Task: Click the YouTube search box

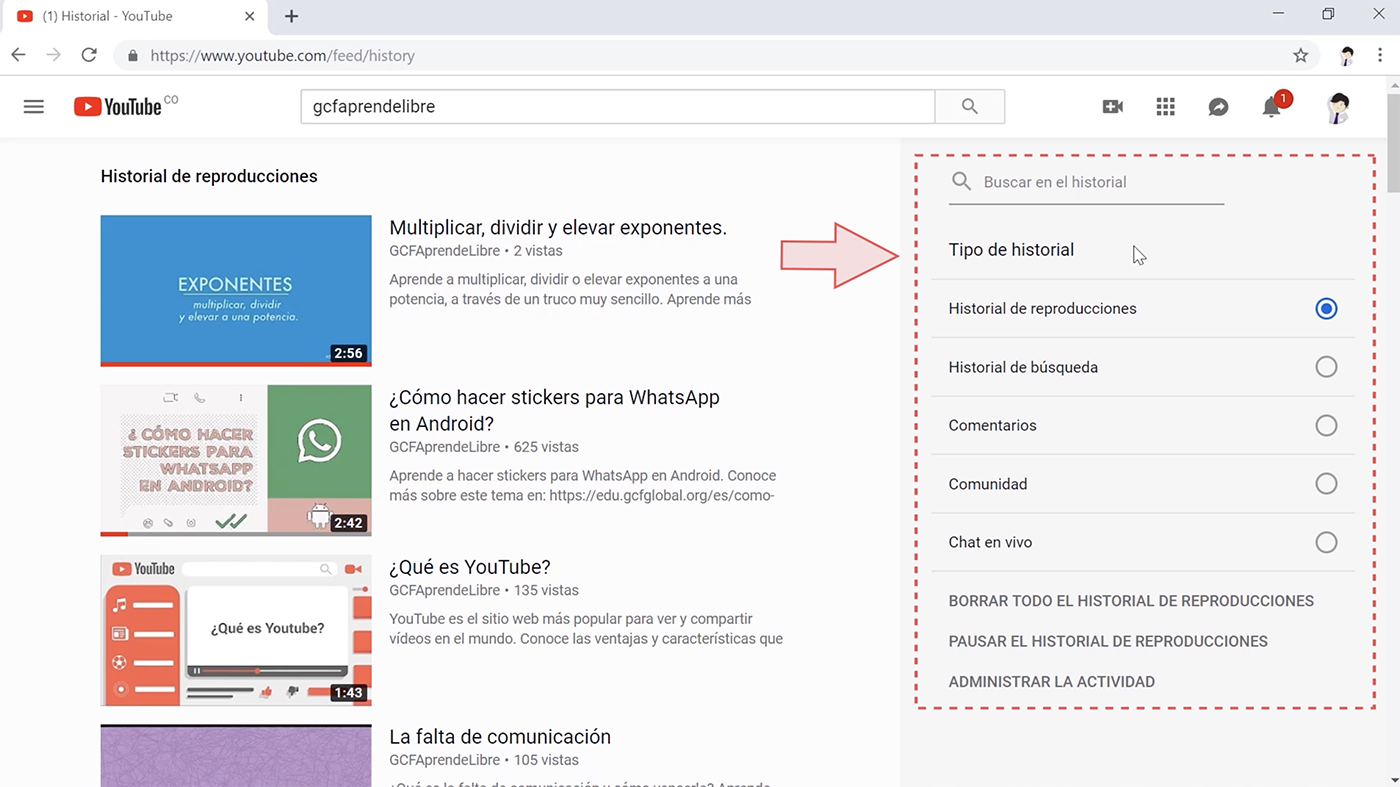Action: (618, 106)
